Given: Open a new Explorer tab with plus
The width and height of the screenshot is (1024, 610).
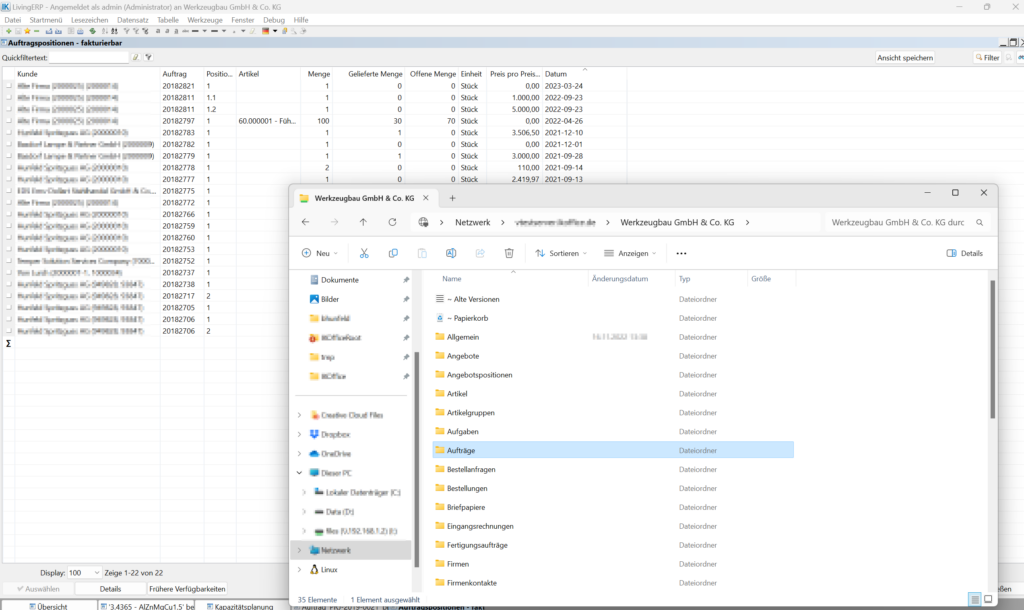Looking at the screenshot, I should click(452, 198).
